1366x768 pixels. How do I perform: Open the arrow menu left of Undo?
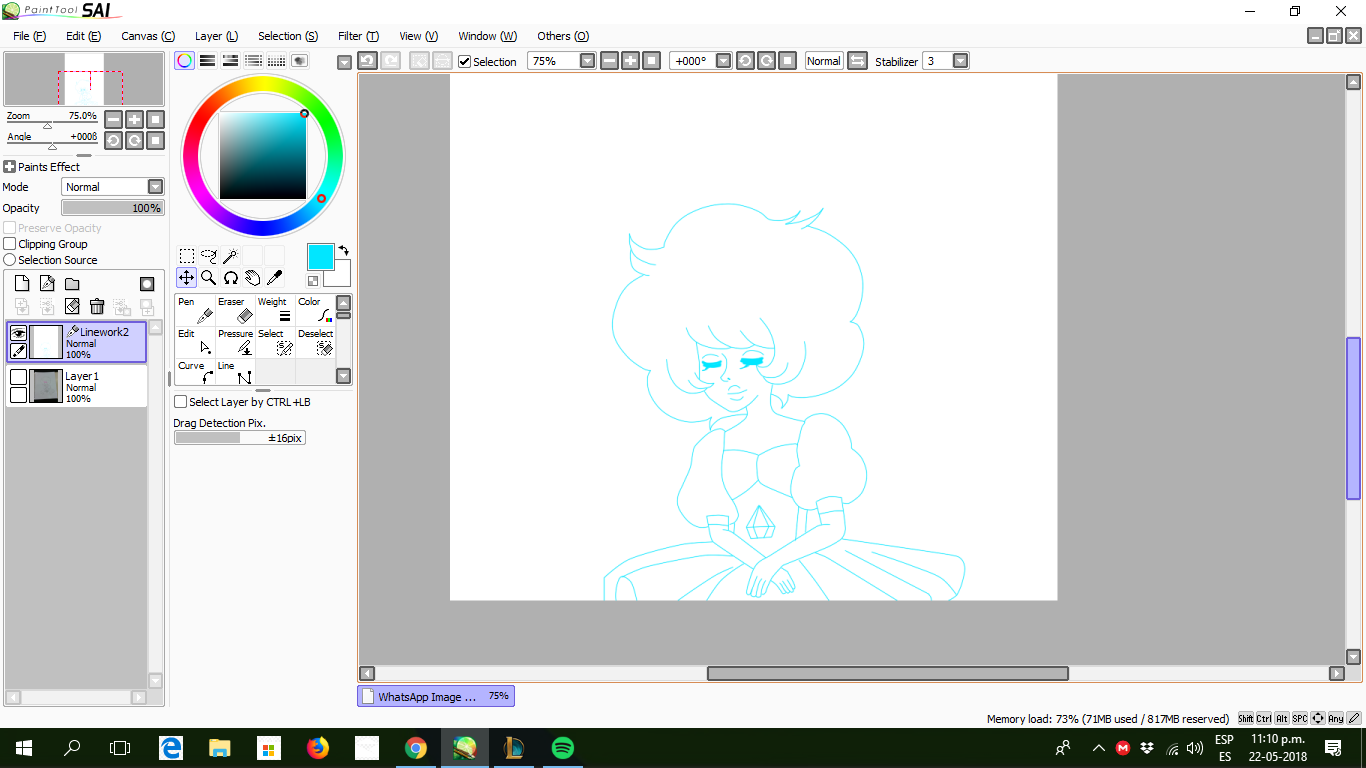pyautogui.click(x=345, y=62)
